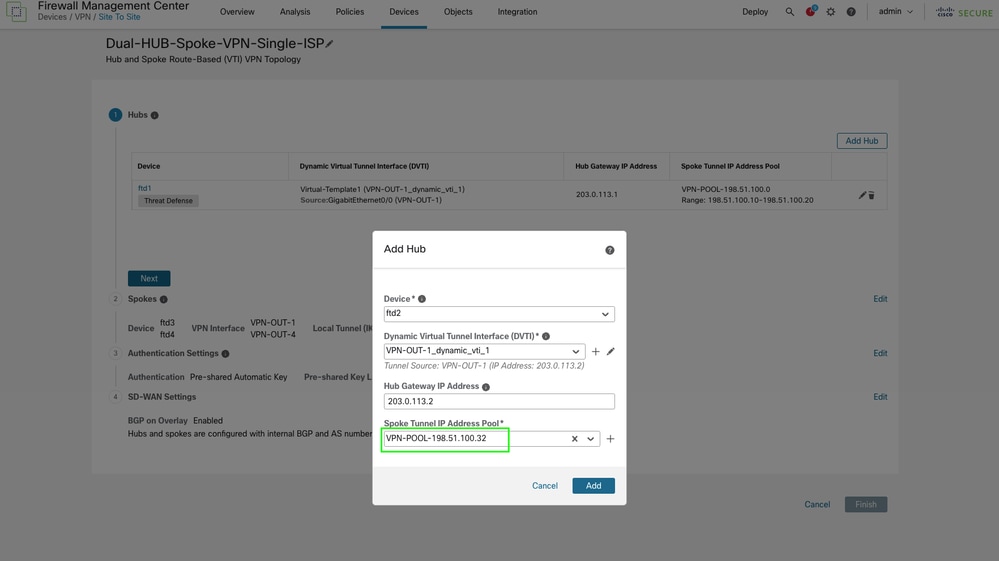Click the Hub Gateway IP Address field

[x=499, y=402]
